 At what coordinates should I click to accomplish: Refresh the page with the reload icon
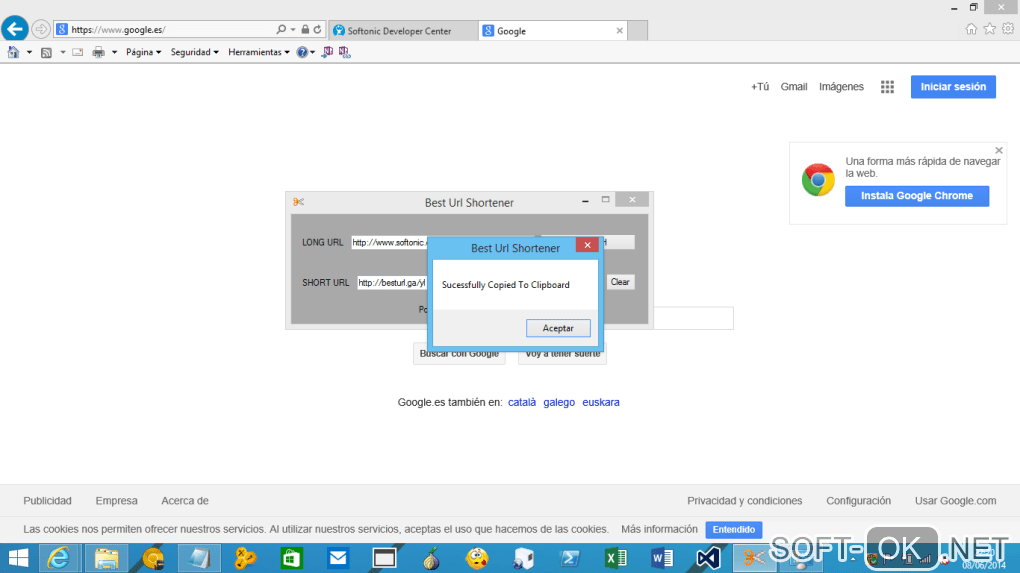click(317, 29)
